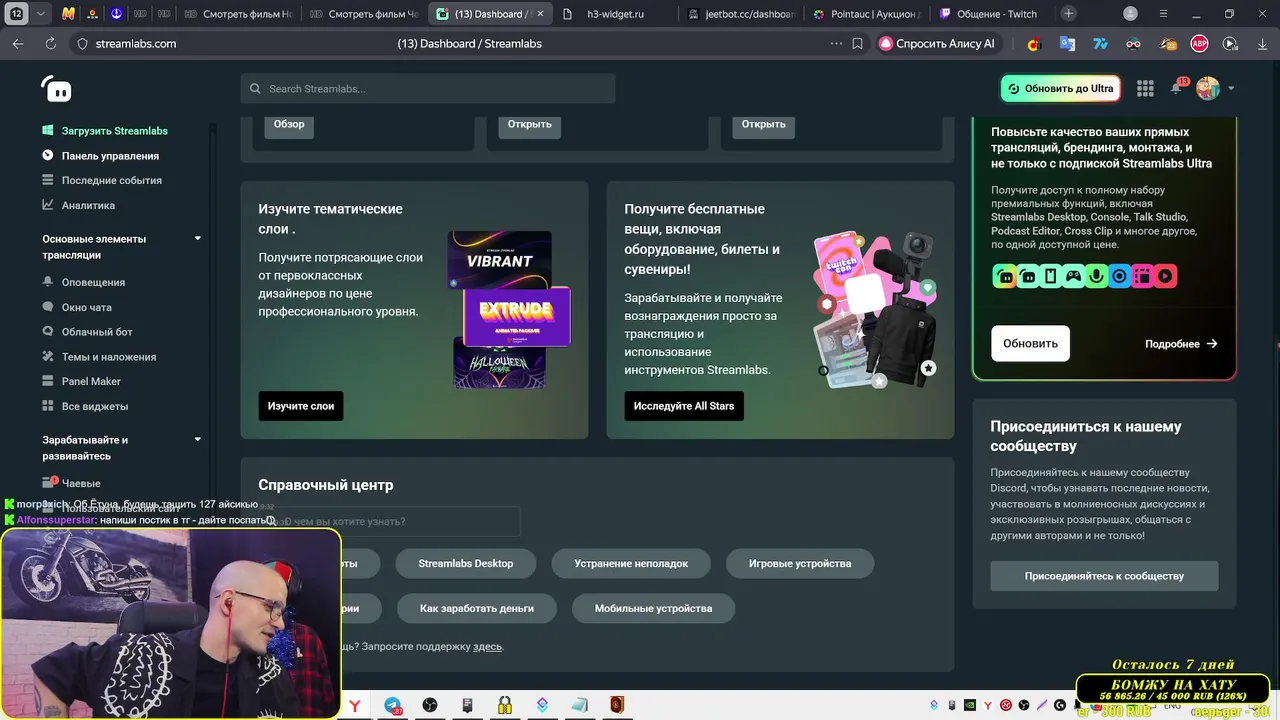Select the 'Мобильные устройства' help topic
Viewport: 1280px width, 720px height.
click(x=653, y=608)
